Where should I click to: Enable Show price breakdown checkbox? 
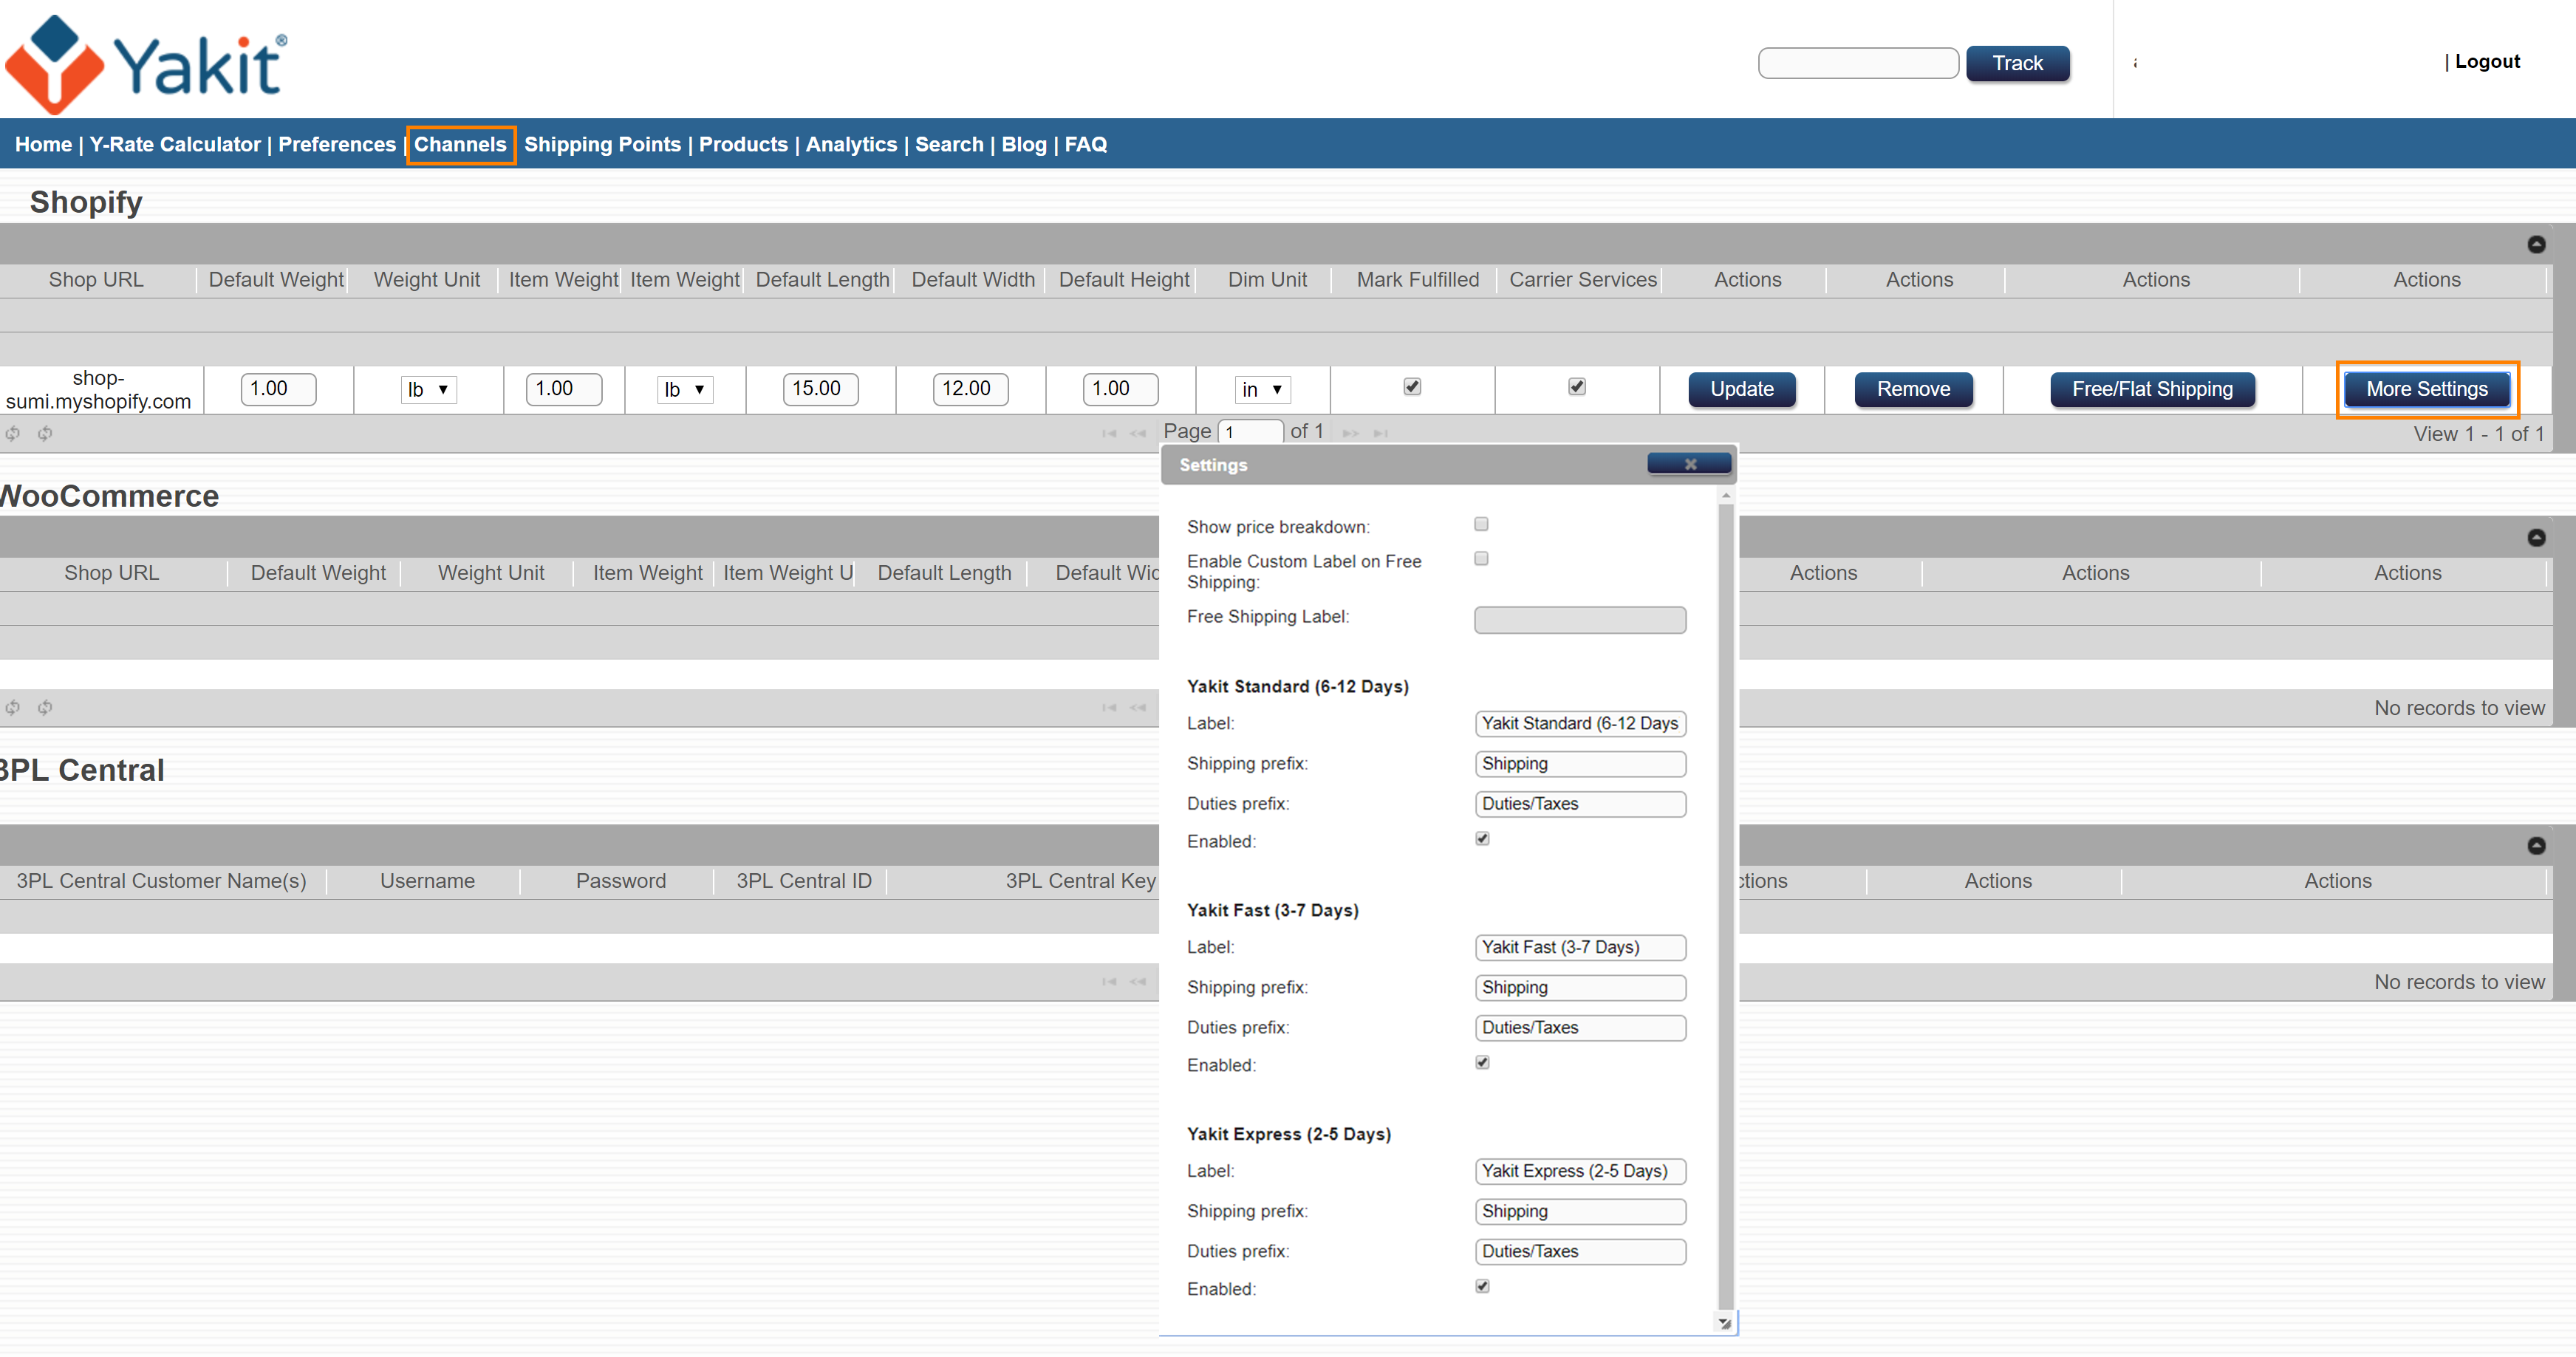pos(1481,524)
